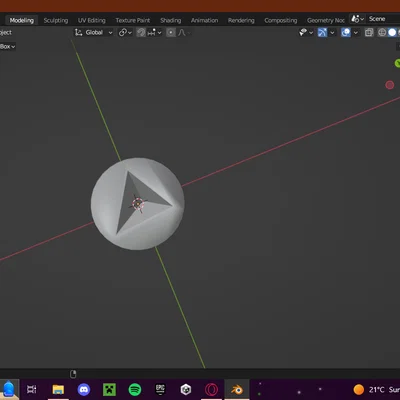
Task: Open the object visibility and selectability dropdown
Action: 306,32
